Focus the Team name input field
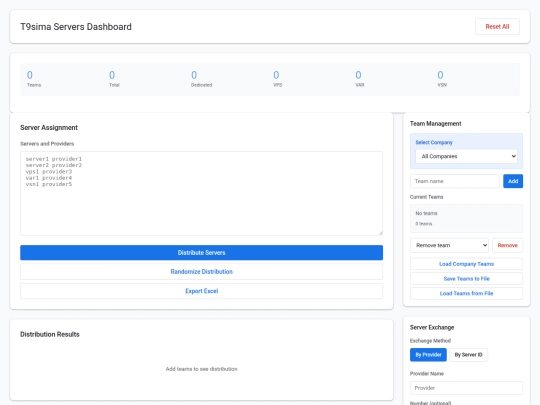The width and height of the screenshot is (540, 405). coord(455,181)
